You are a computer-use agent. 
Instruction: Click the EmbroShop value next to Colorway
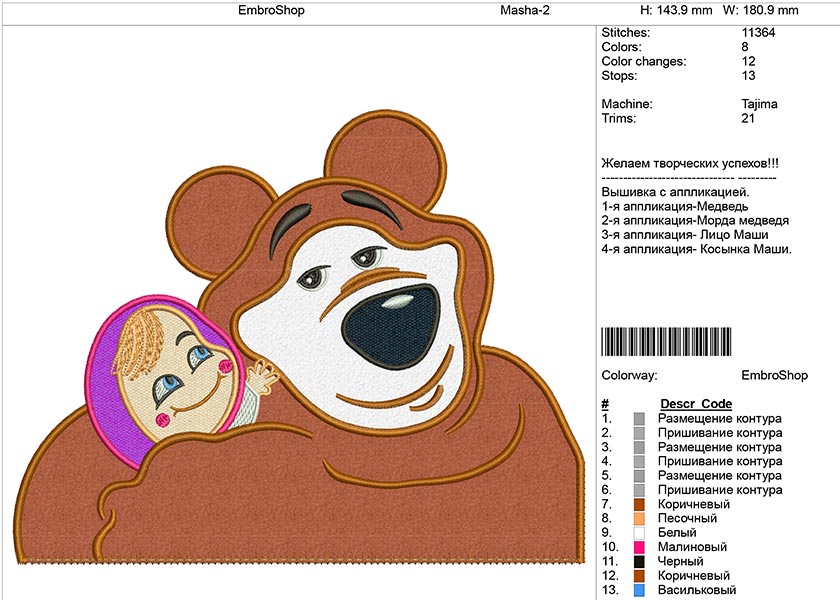pyautogui.click(x=773, y=376)
